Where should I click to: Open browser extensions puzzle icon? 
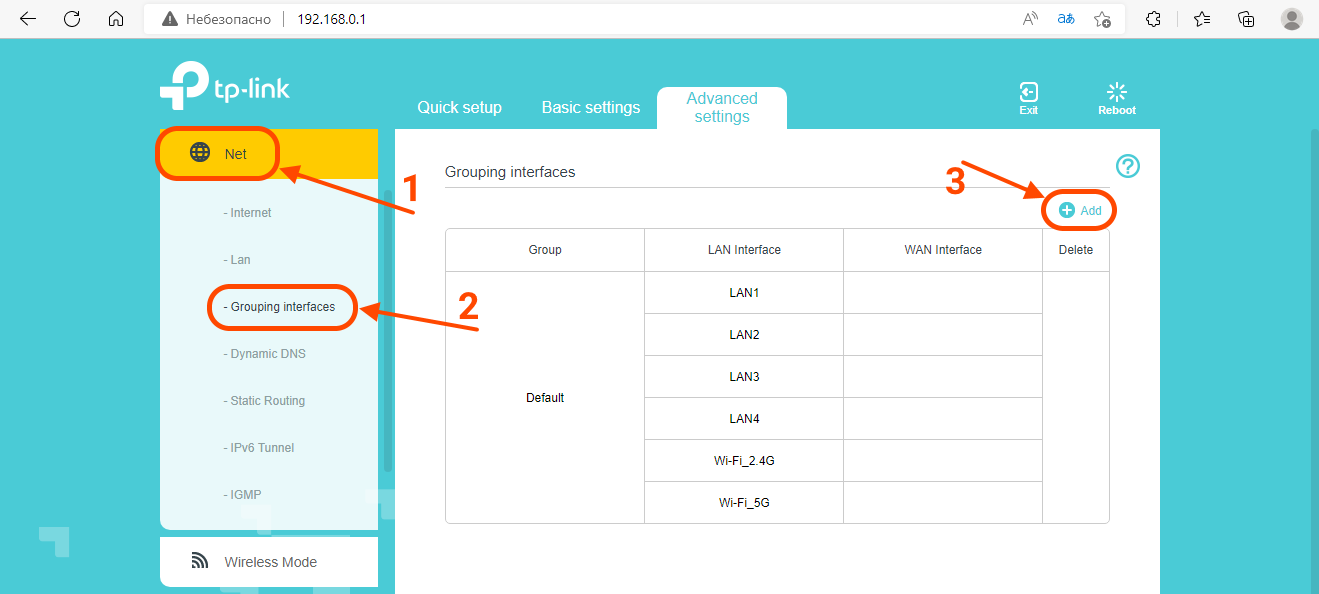pyautogui.click(x=1153, y=19)
